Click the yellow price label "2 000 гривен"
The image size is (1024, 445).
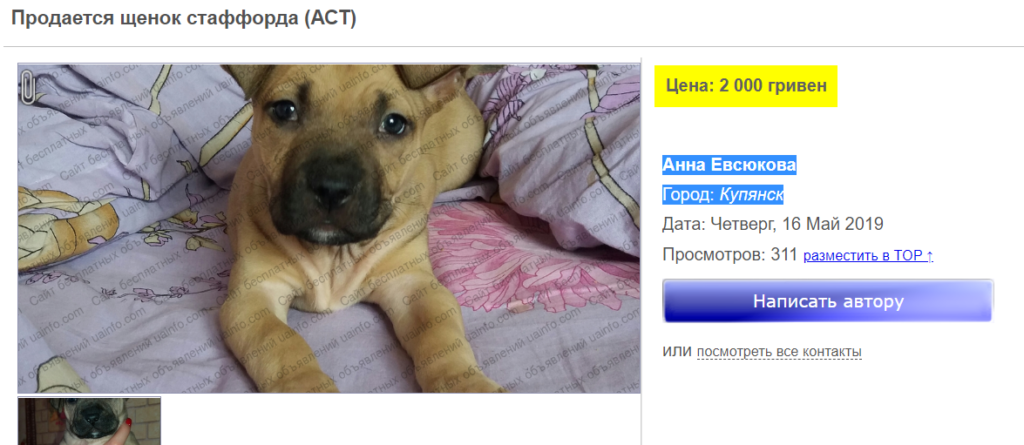pos(773,86)
